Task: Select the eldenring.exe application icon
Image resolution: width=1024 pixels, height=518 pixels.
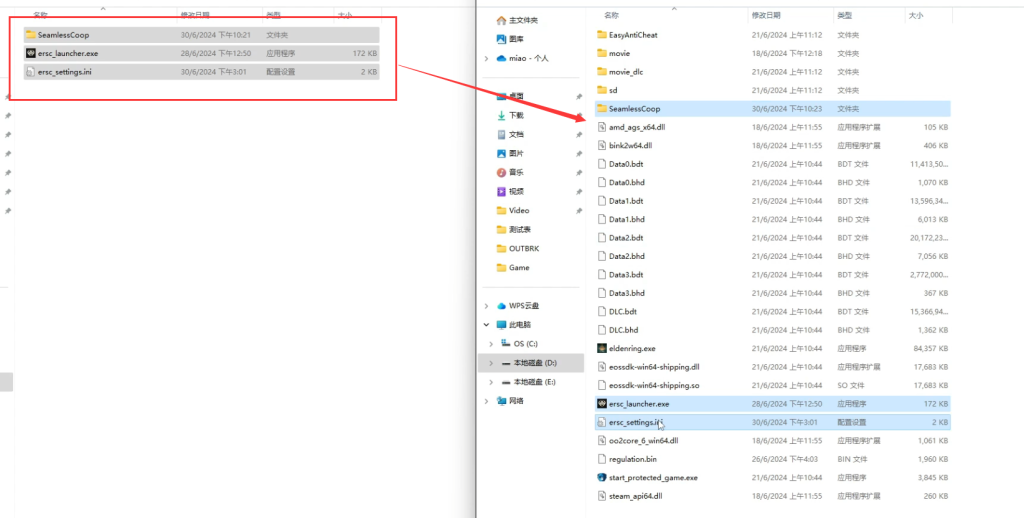Action: point(602,348)
